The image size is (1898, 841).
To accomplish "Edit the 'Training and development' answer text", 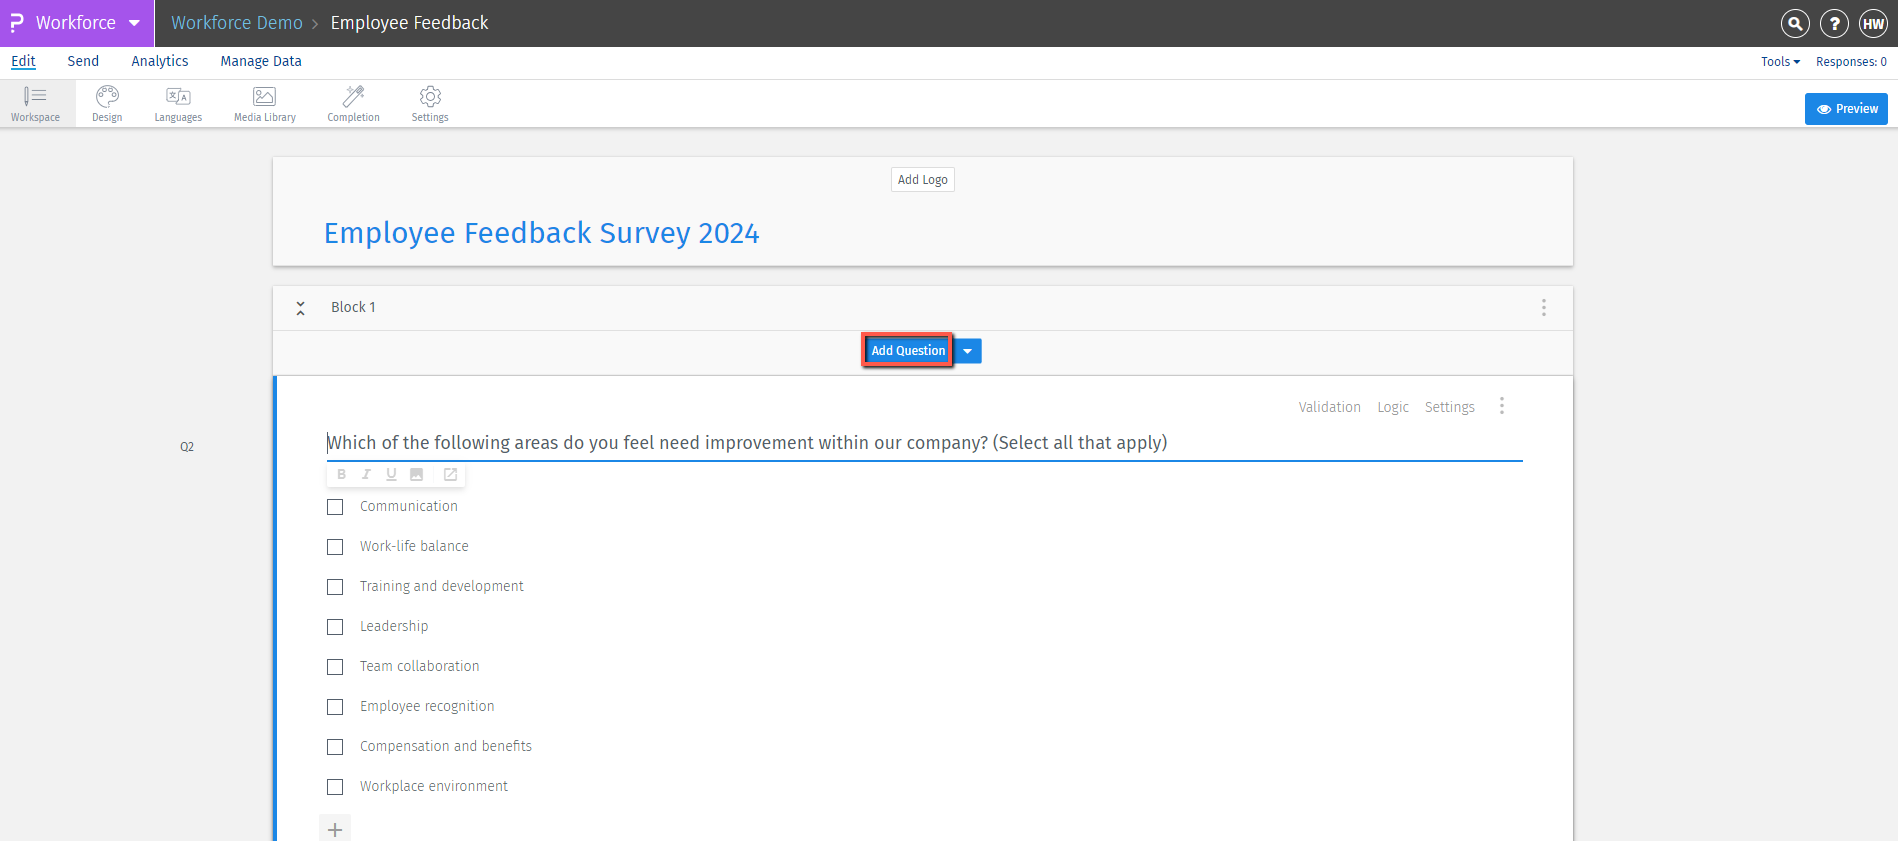I will point(442,586).
